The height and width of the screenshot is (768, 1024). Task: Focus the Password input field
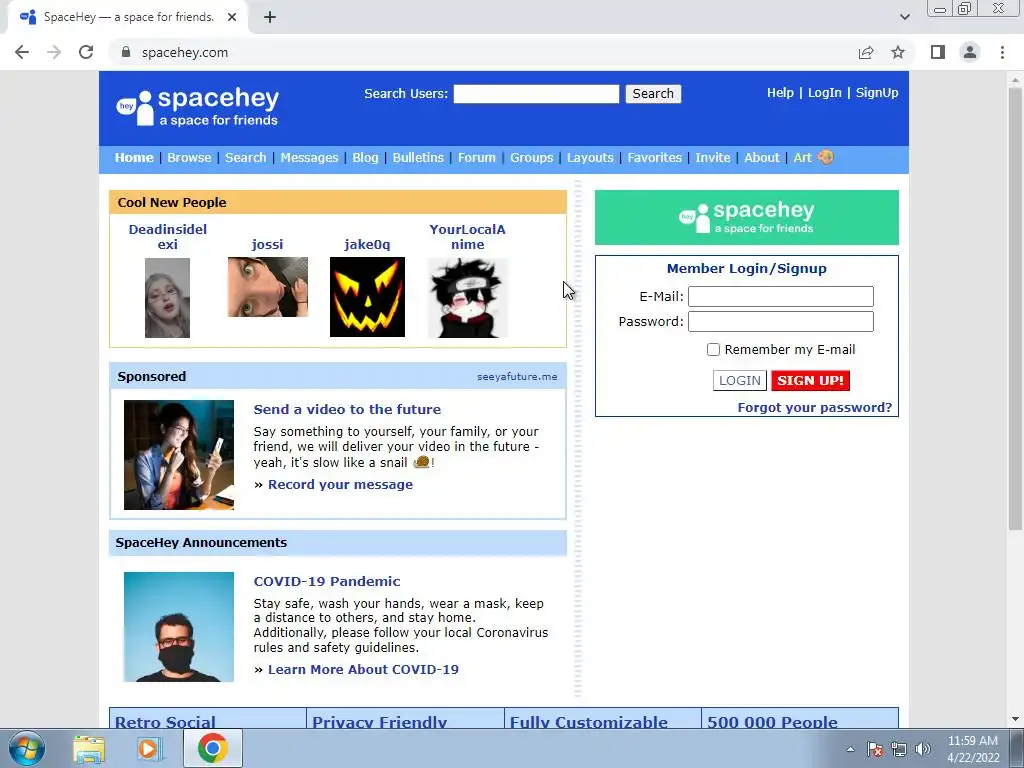(x=780, y=321)
